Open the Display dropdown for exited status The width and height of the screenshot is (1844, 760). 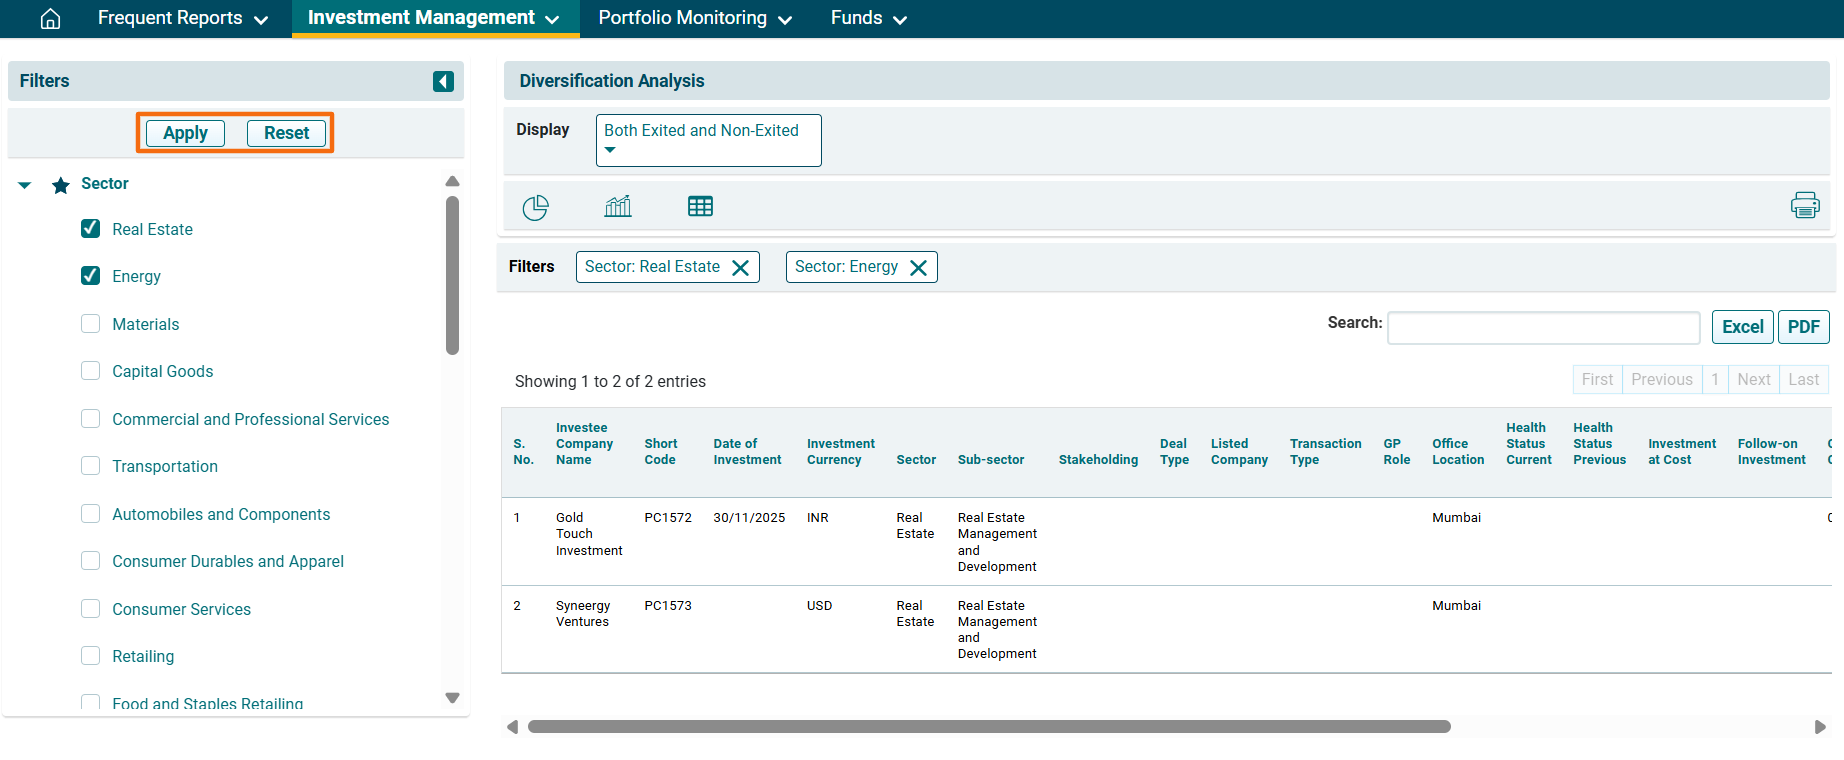click(708, 140)
